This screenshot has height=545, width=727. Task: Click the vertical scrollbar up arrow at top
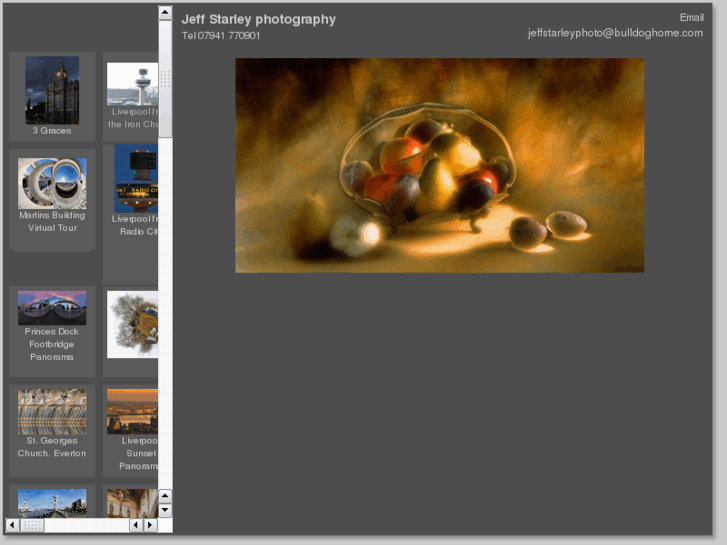click(165, 13)
